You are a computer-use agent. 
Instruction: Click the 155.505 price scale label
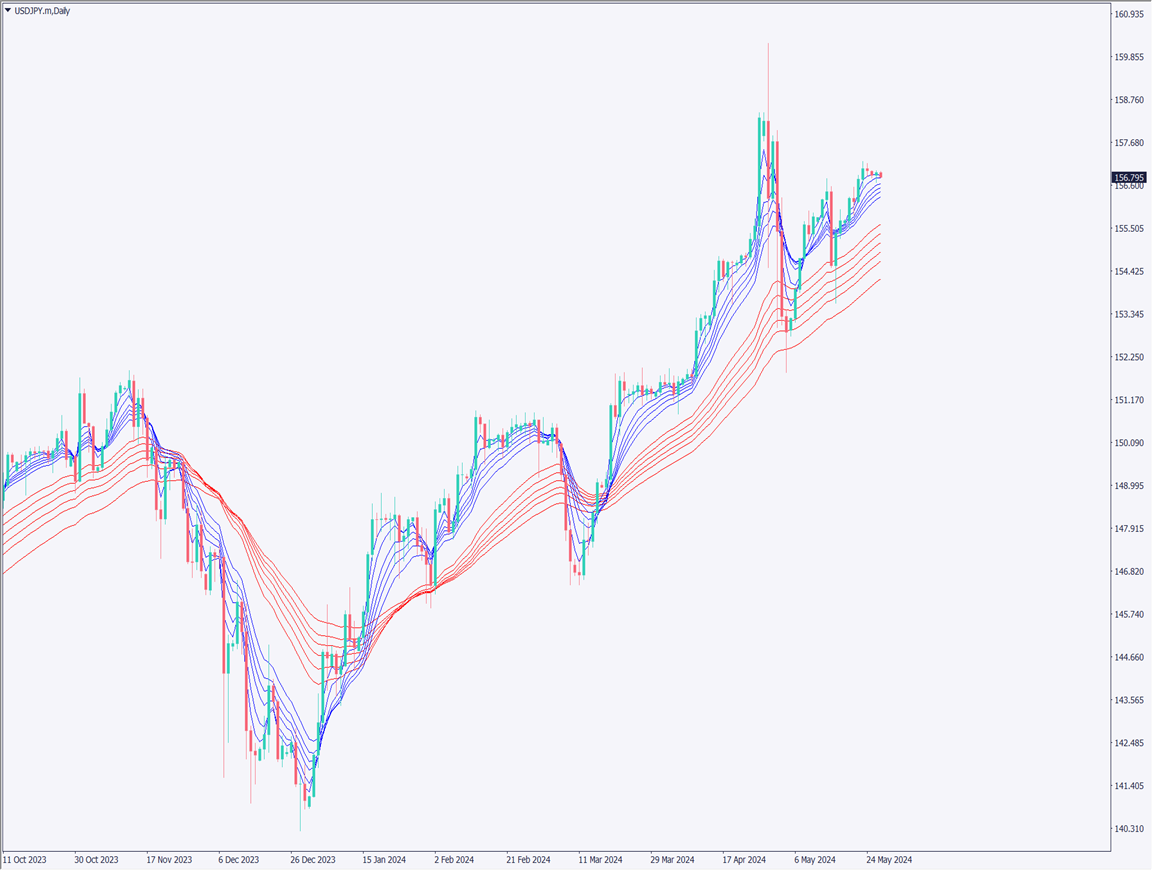pos(1130,229)
